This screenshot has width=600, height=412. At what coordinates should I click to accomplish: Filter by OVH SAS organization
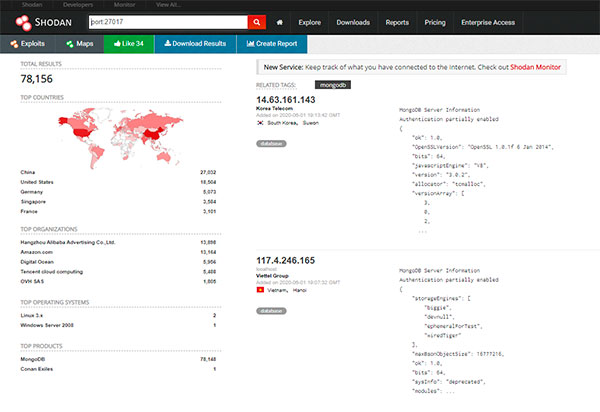pos(32,282)
